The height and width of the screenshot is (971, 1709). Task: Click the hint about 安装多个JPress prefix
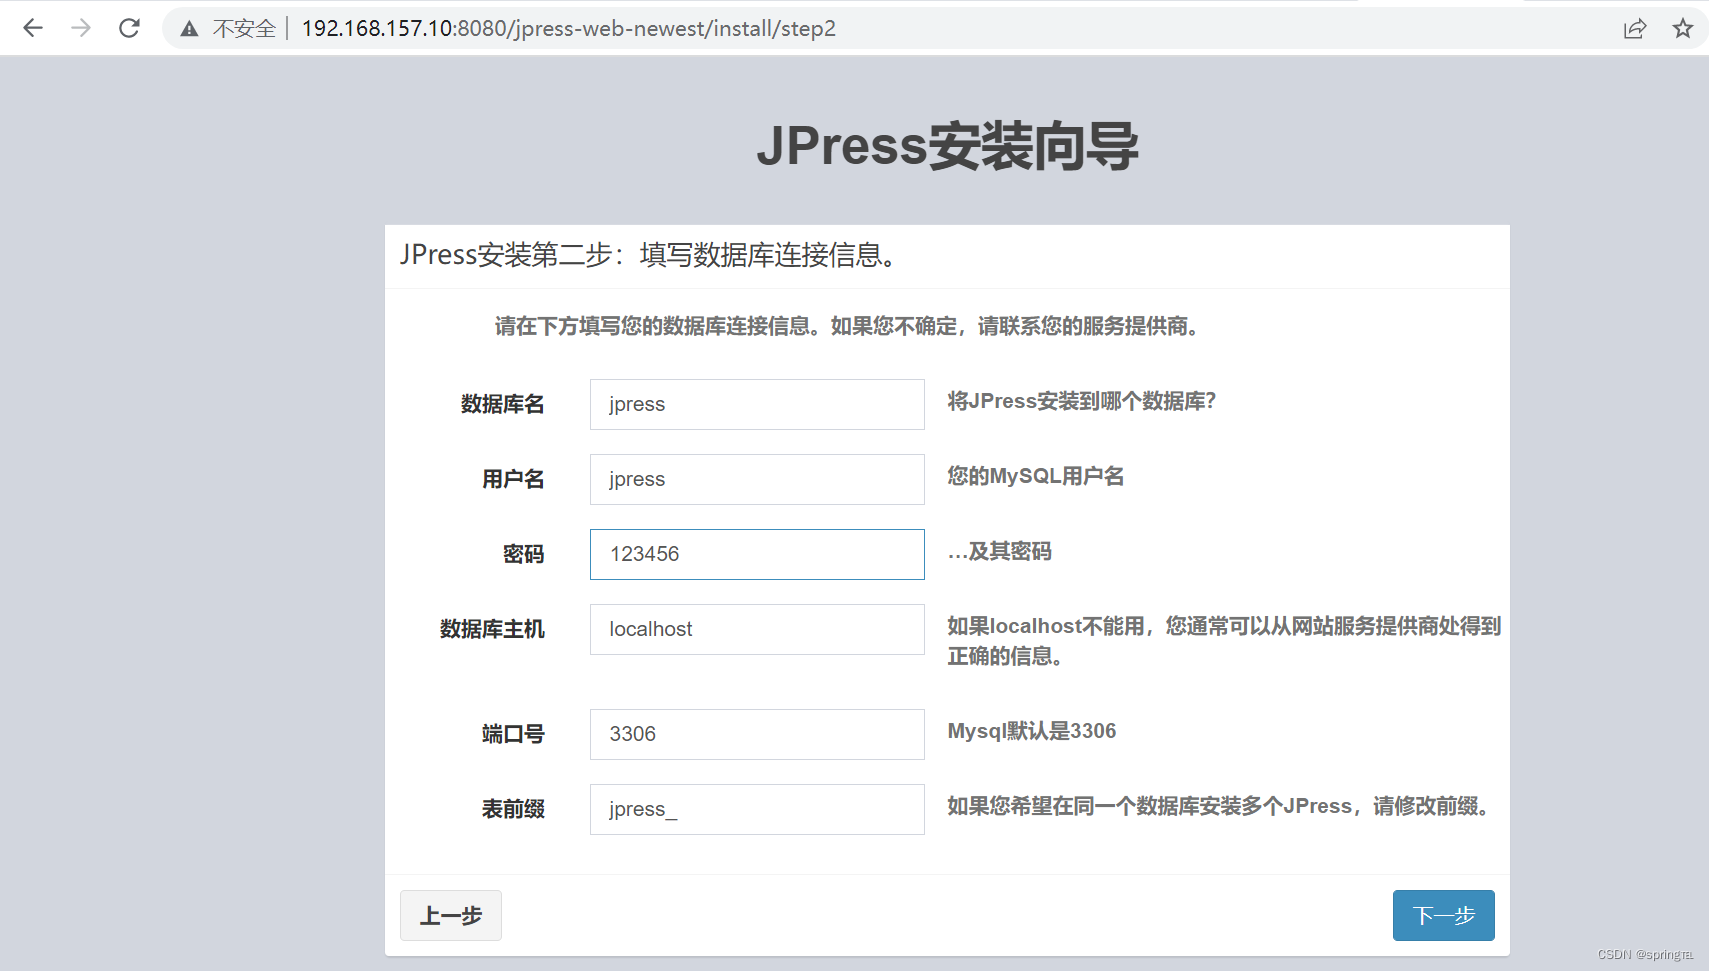(x=1220, y=806)
